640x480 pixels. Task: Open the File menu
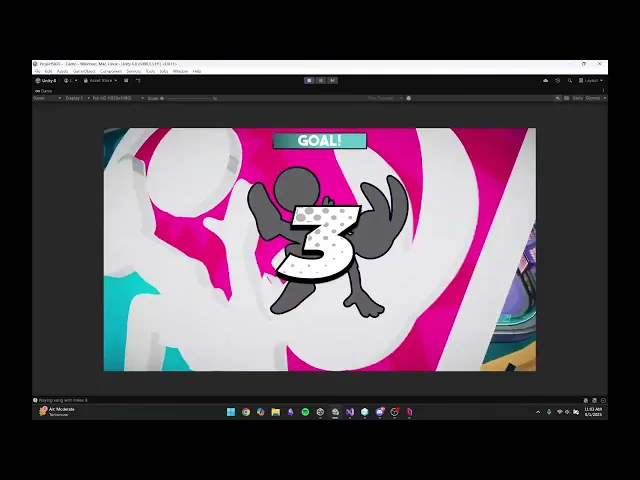(37, 71)
